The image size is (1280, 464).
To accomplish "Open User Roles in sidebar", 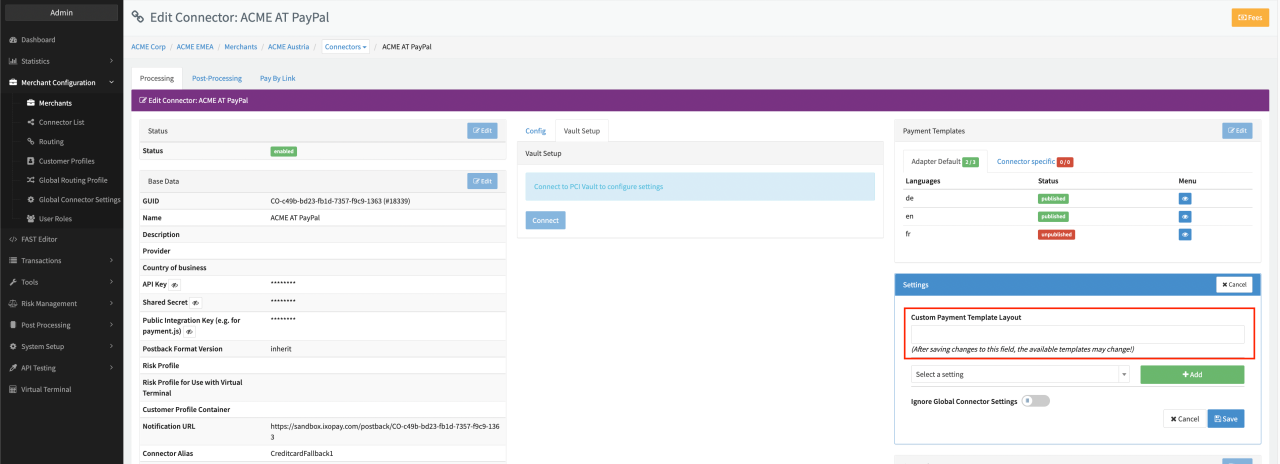I will 55,218.
